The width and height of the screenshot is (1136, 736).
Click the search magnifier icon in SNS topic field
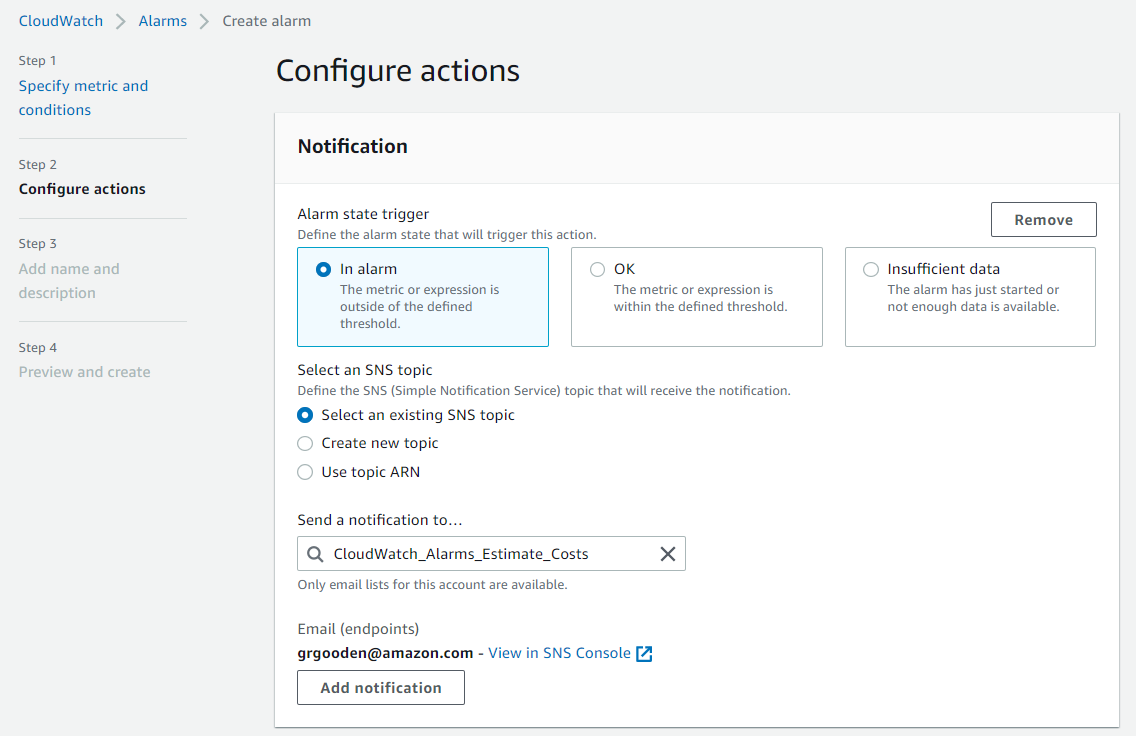[x=314, y=553]
